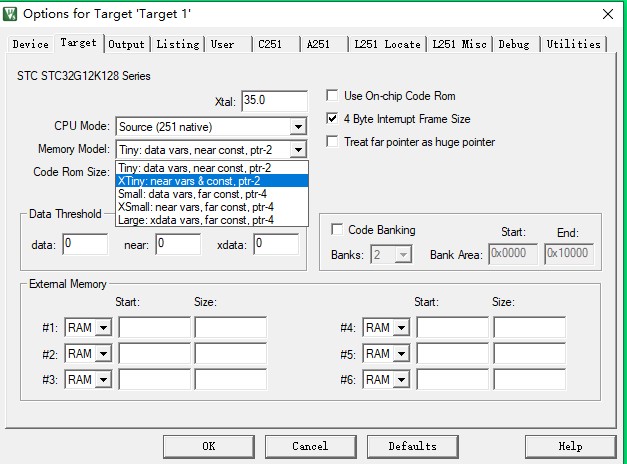This screenshot has width=627, height=464.
Task: Uncheck 4 Byte Interrupt Frame Size
Action: point(334,119)
